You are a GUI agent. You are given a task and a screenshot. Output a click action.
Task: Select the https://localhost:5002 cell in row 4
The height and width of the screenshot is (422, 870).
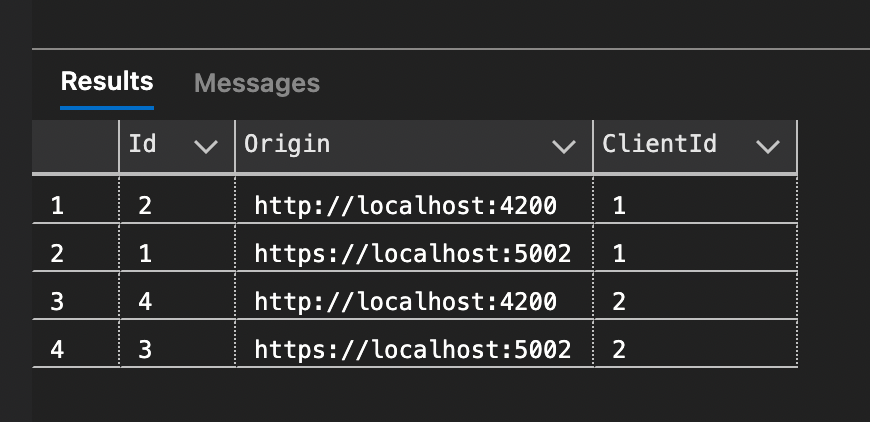[x=412, y=349]
